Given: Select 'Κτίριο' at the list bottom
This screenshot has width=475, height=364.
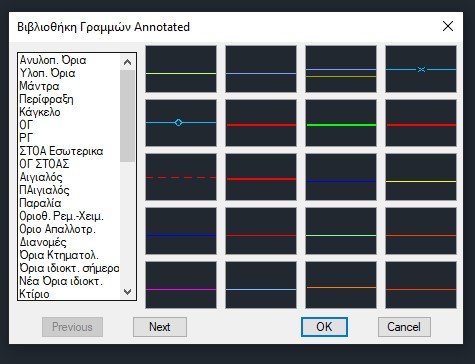Looking at the screenshot, I should (34, 294).
